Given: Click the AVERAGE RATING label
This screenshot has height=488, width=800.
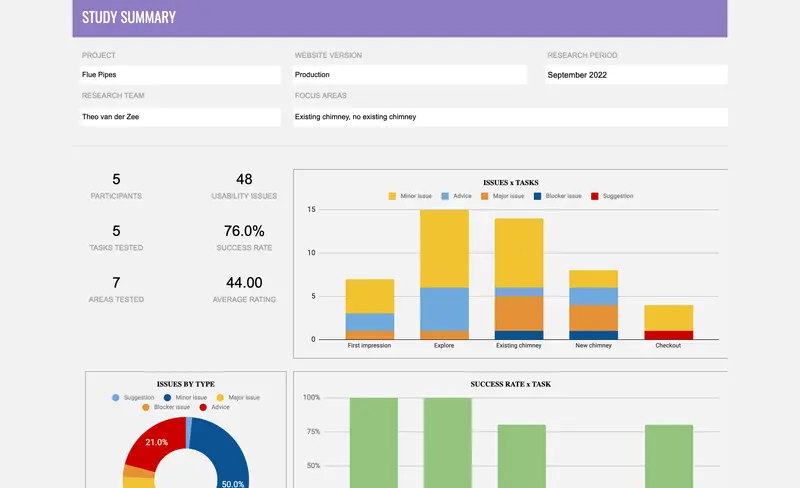Looking at the screenshot, I should coord(244,300).
